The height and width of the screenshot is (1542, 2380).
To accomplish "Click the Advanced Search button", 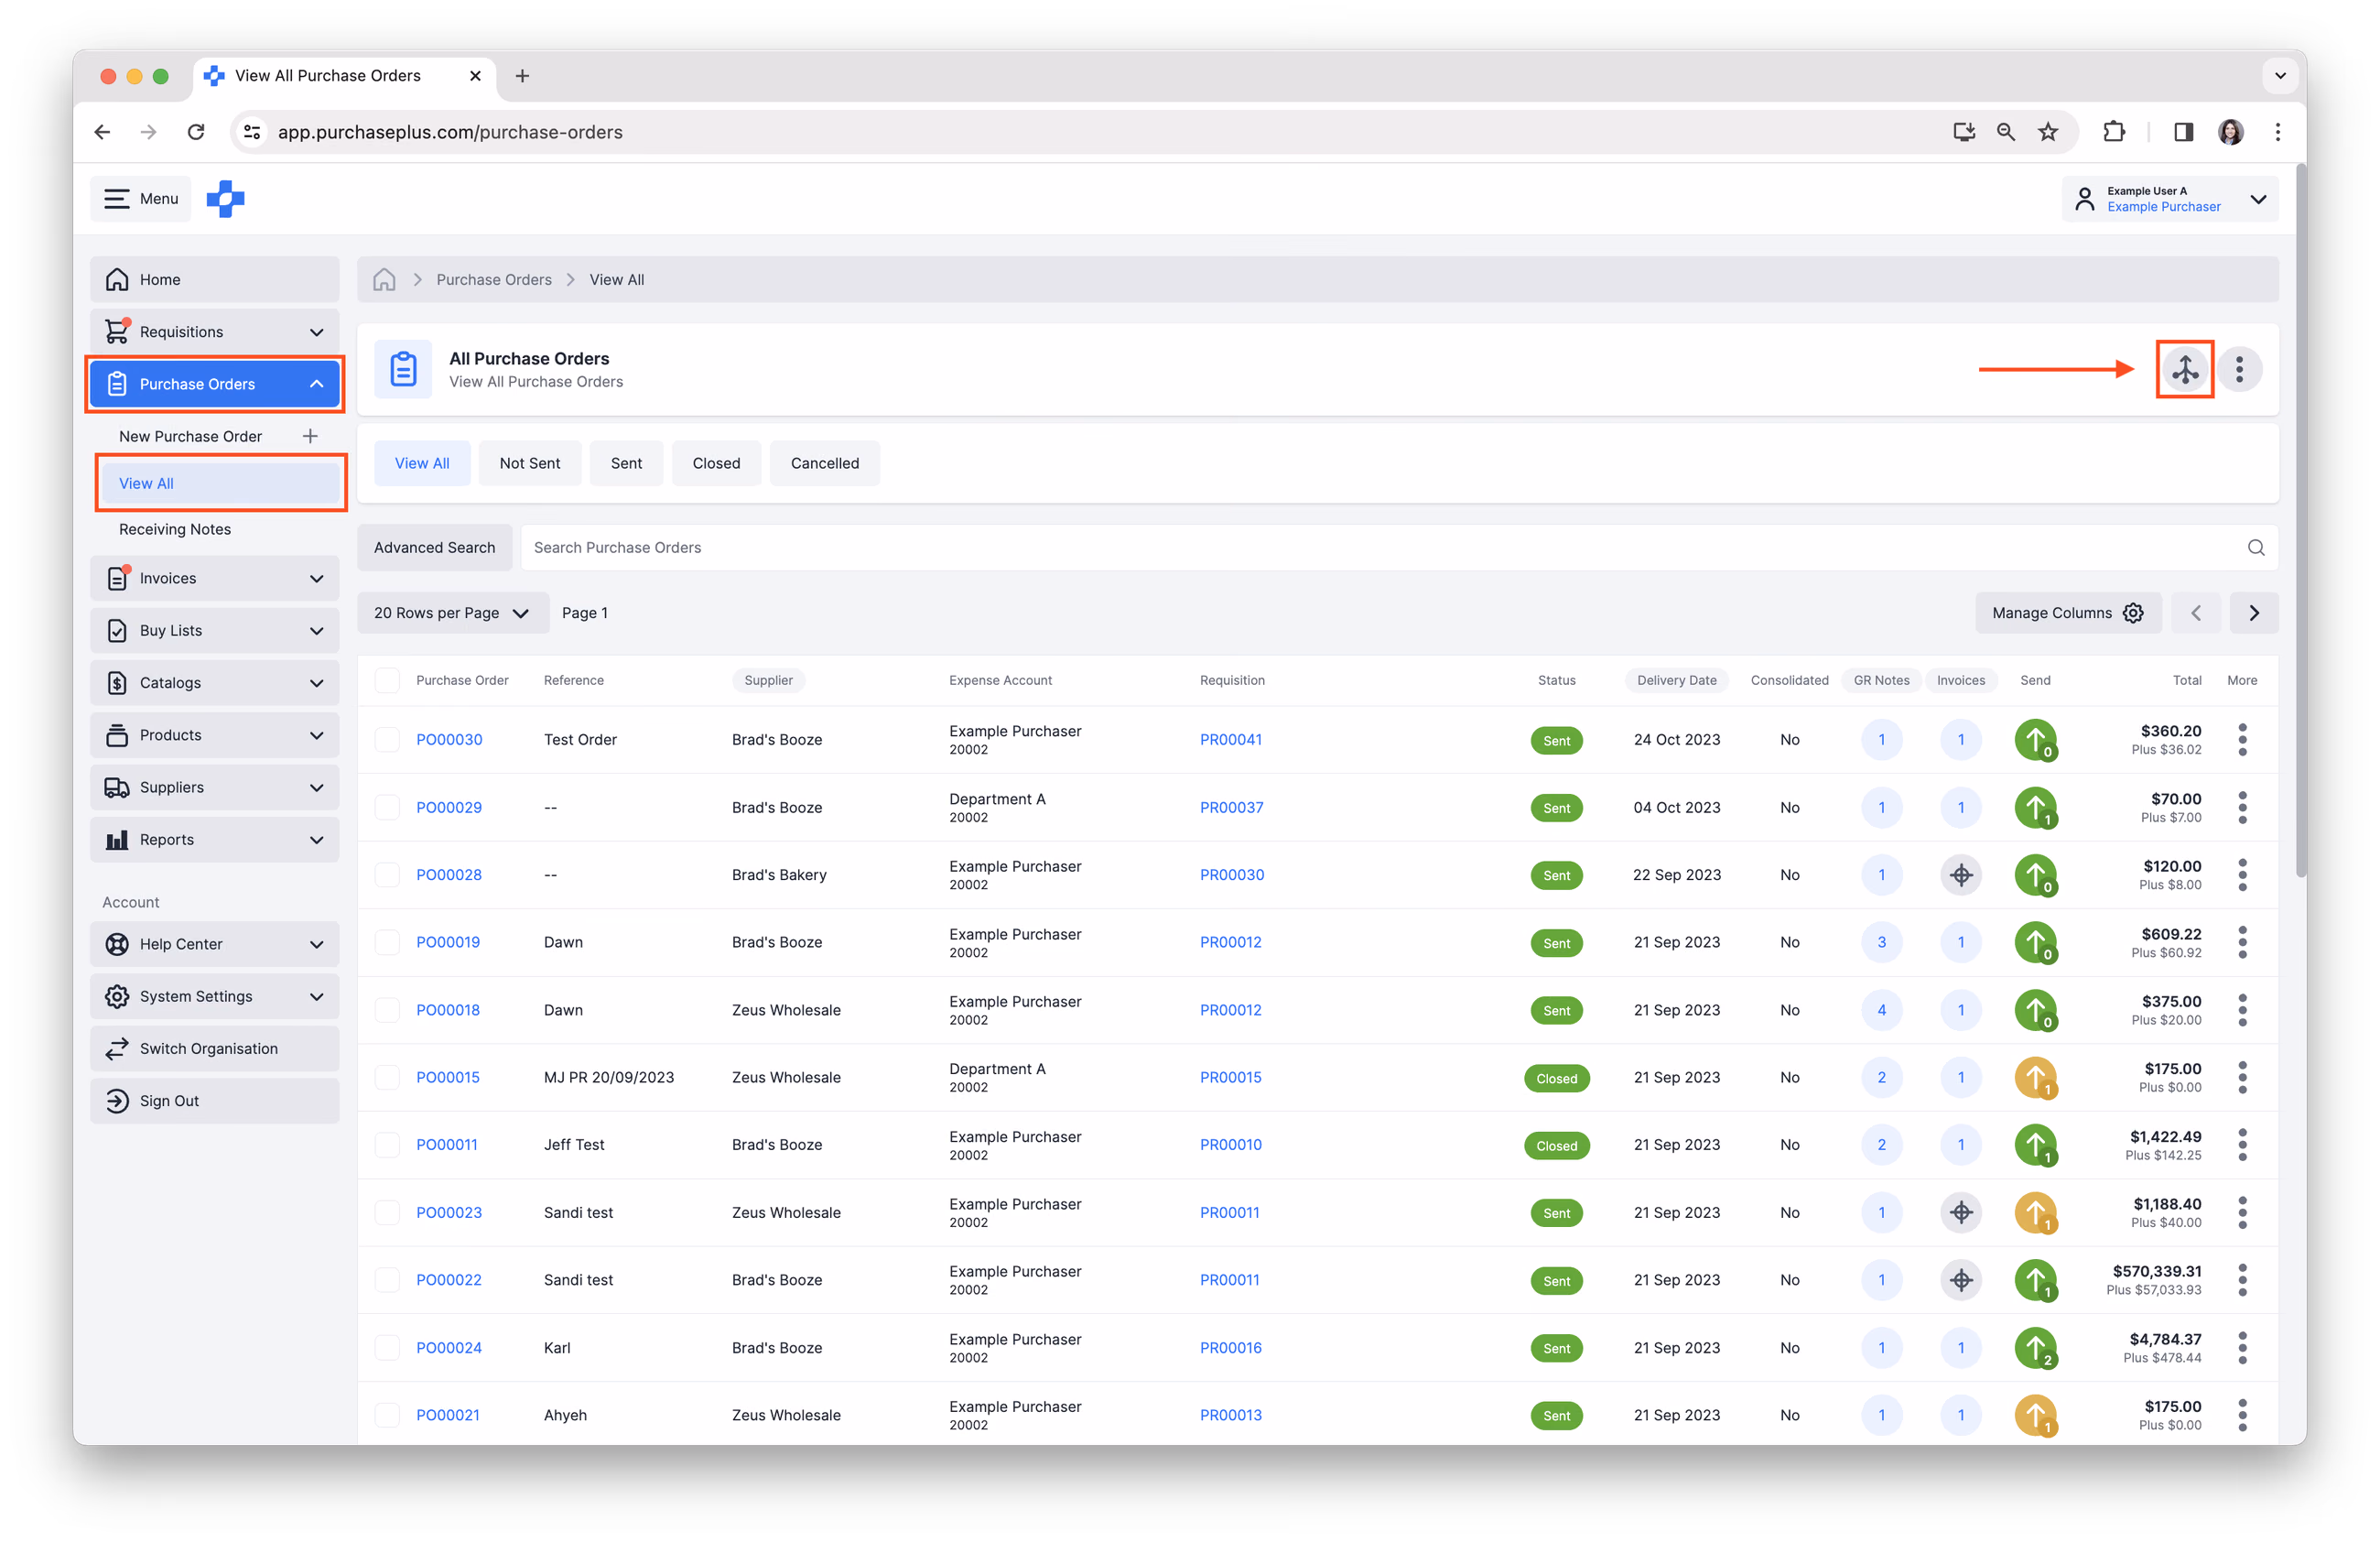I will (x=434, y=547).
